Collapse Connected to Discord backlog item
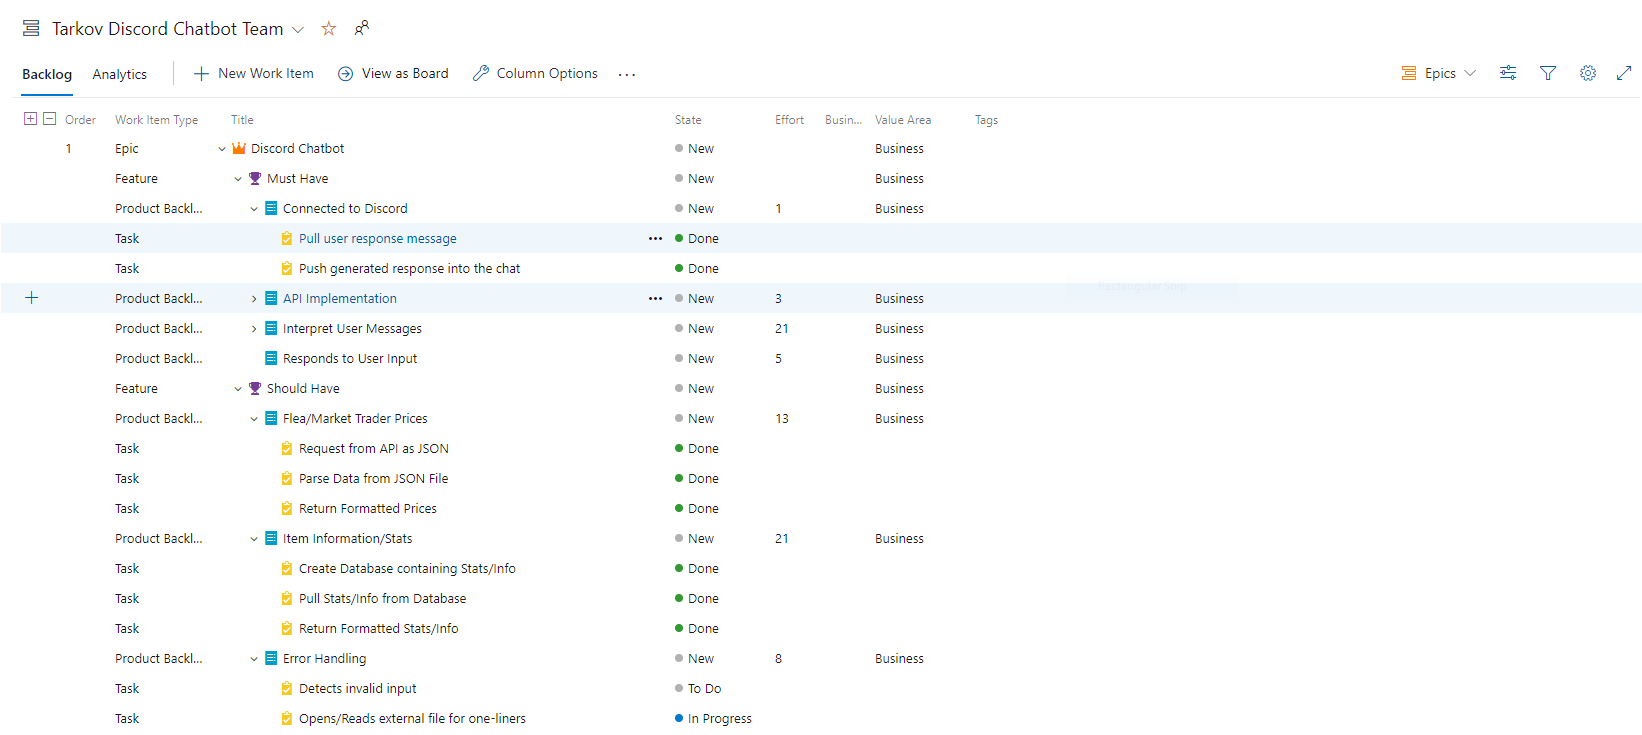This screenshot has width=1642, height=735. coord(254,209)
